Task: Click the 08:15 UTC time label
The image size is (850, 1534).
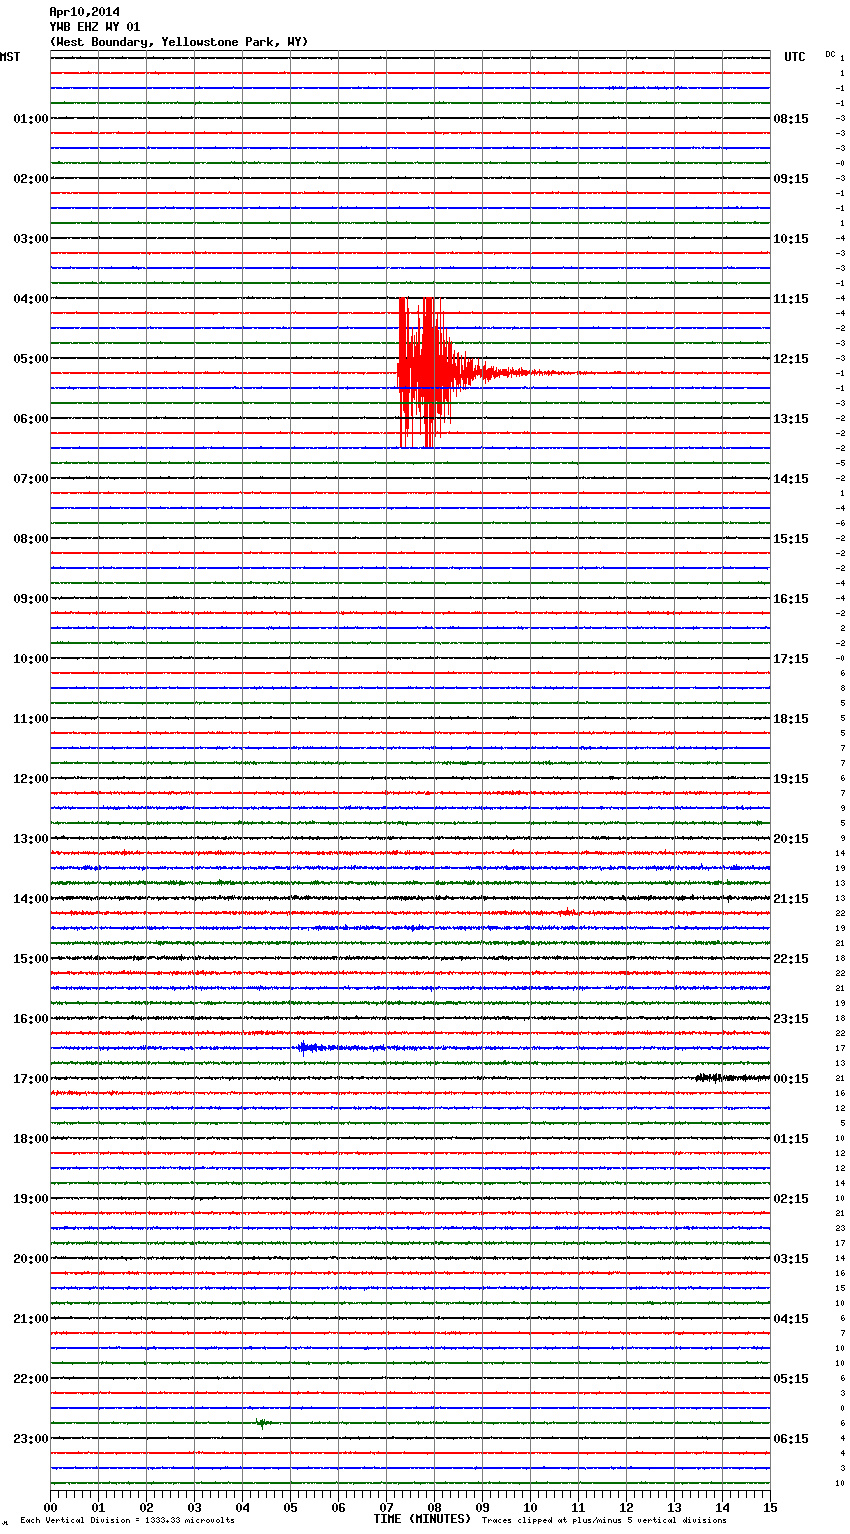Action: point(791,119)
